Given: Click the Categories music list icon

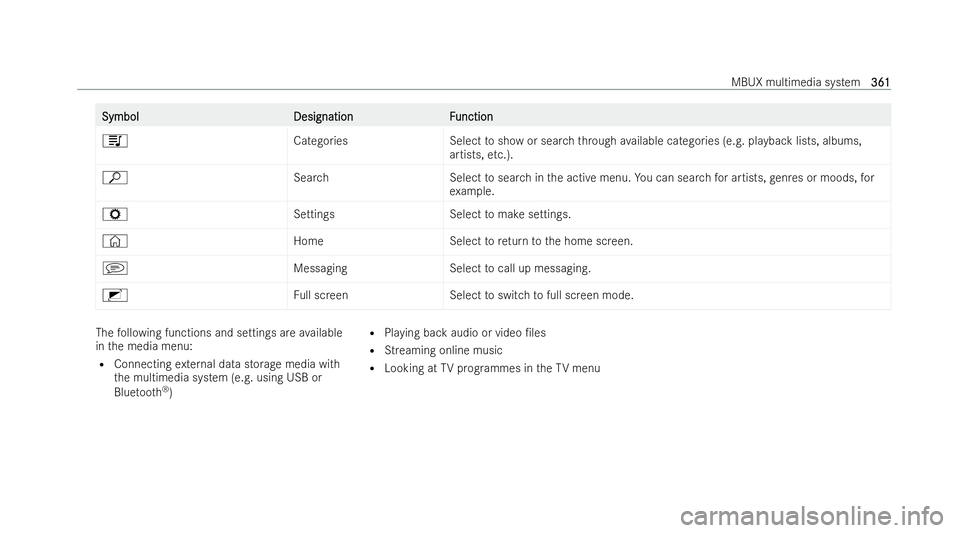Looking at the screenshot, I should [x=115, y=141].
